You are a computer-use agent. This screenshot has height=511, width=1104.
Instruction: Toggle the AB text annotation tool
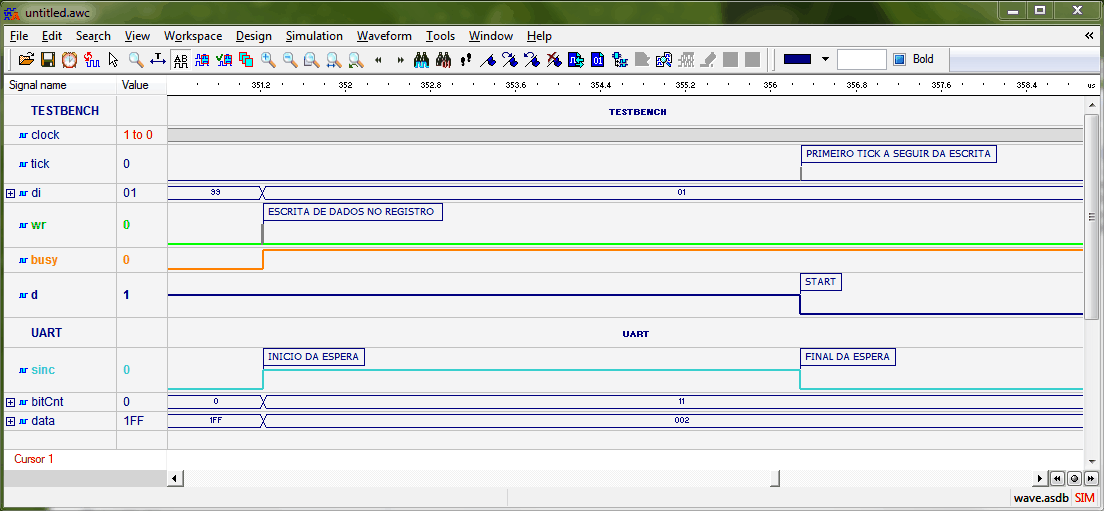(180, 60)
